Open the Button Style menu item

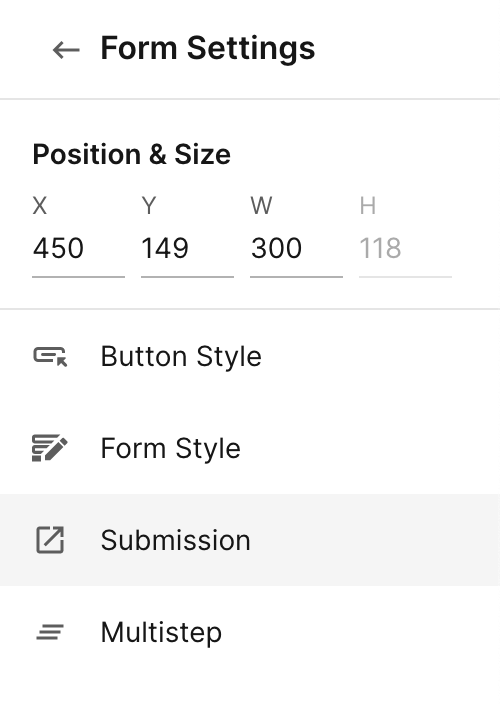tap(250, 356)
